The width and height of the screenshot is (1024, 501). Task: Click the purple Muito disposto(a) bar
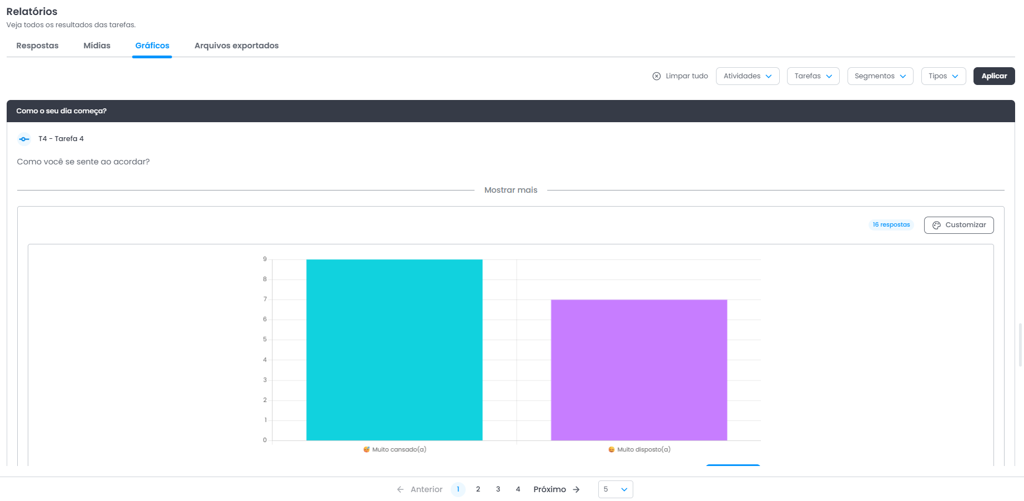point(639,370)
